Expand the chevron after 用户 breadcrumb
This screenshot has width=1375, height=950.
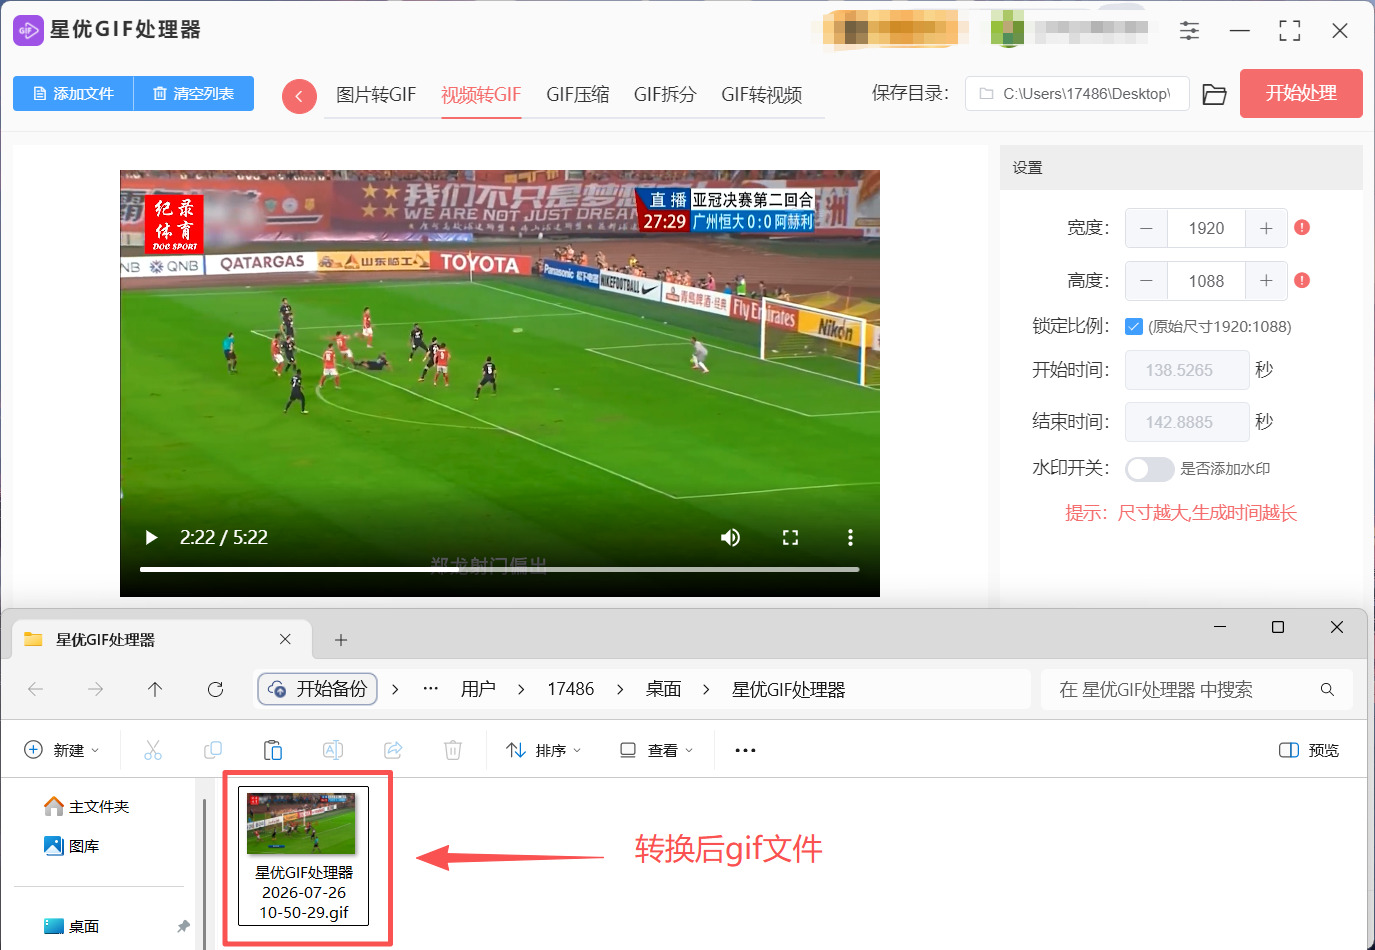coord(521,689)
